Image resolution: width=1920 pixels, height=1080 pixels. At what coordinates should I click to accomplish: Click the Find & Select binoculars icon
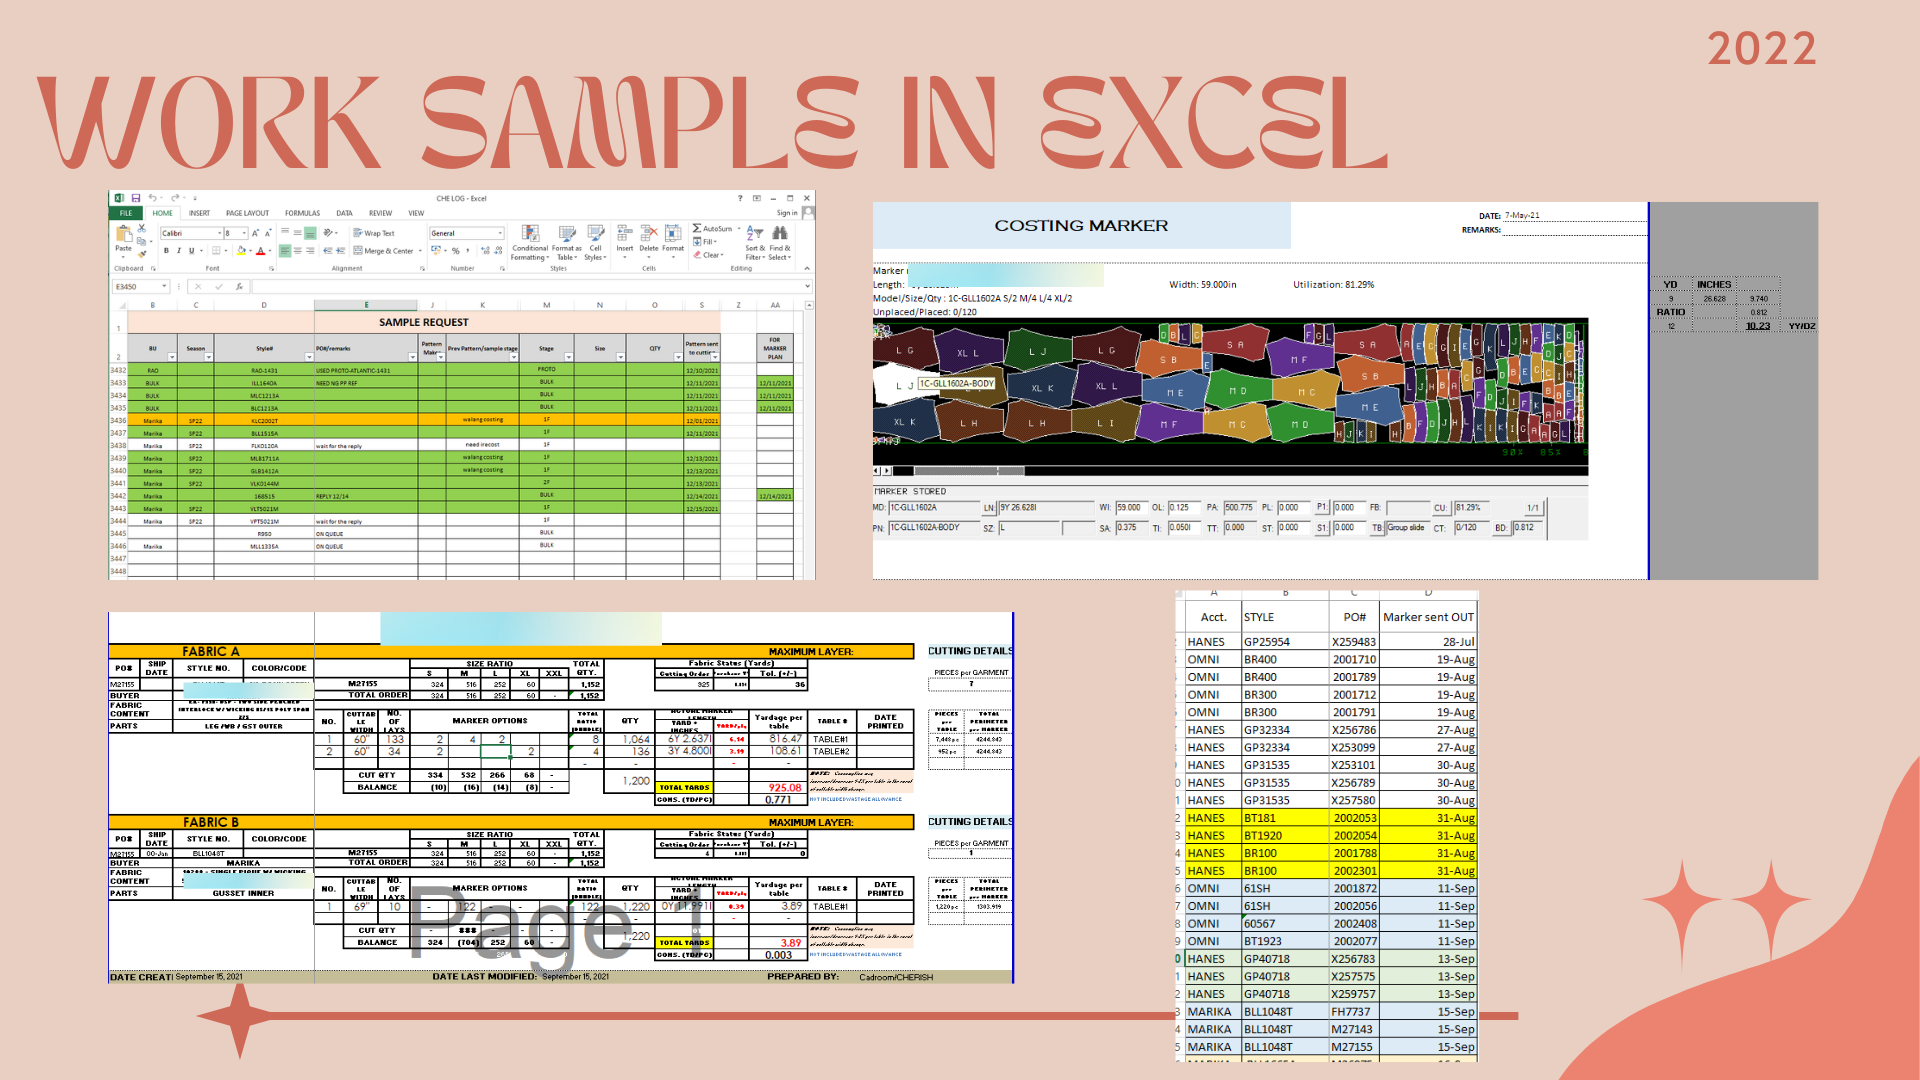[x=780, y=233]
